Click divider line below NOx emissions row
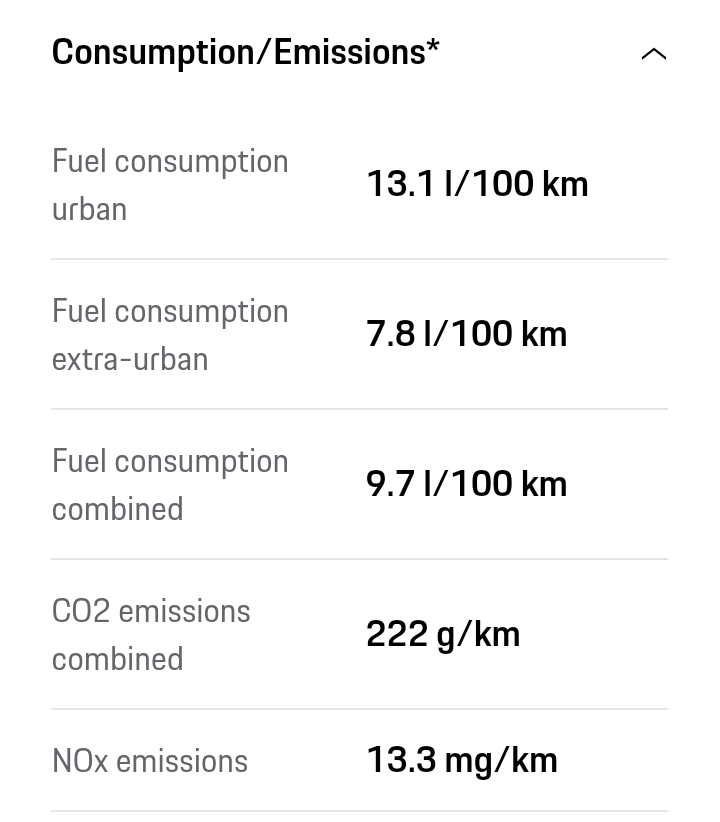Screen dimensions: 720x822 [359, 811]
